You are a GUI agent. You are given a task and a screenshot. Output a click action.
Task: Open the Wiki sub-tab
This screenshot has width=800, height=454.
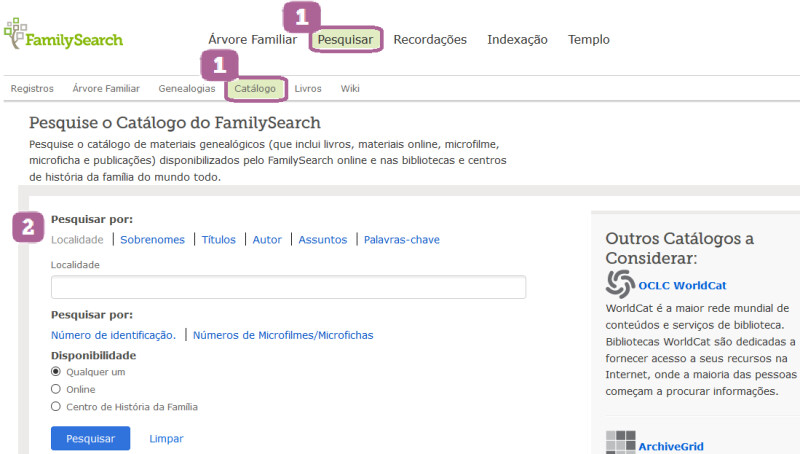point(350,89)
